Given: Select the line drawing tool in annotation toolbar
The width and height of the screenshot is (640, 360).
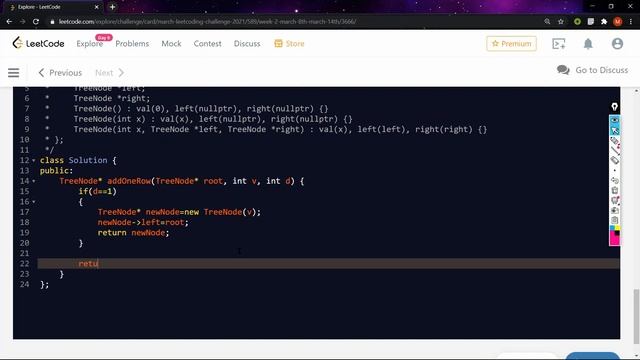Looking at the screenshot, I should (x=614, y=151).
